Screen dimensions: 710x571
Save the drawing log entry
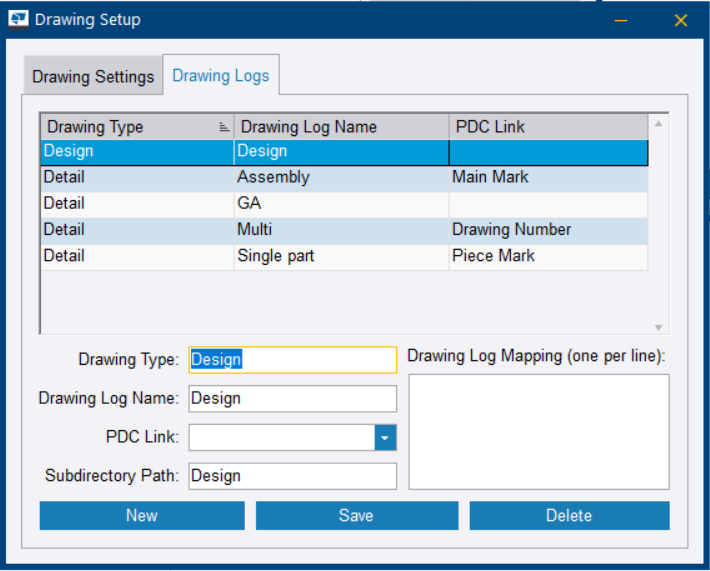pos(356,516)
